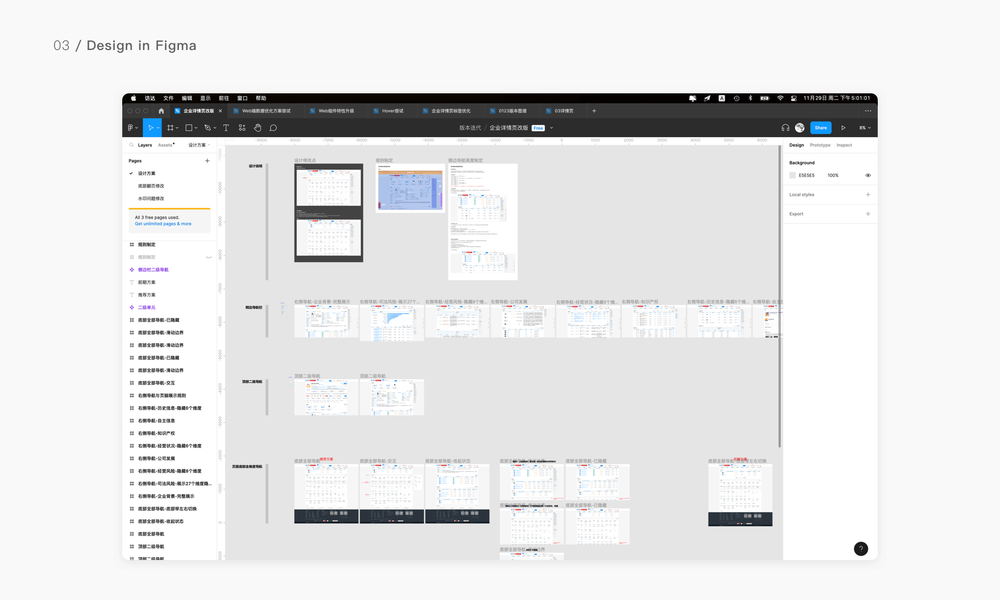The image size is (1000, 600).
Task: Edit the E5E5E5 hex color field
Action: point(807,175)
